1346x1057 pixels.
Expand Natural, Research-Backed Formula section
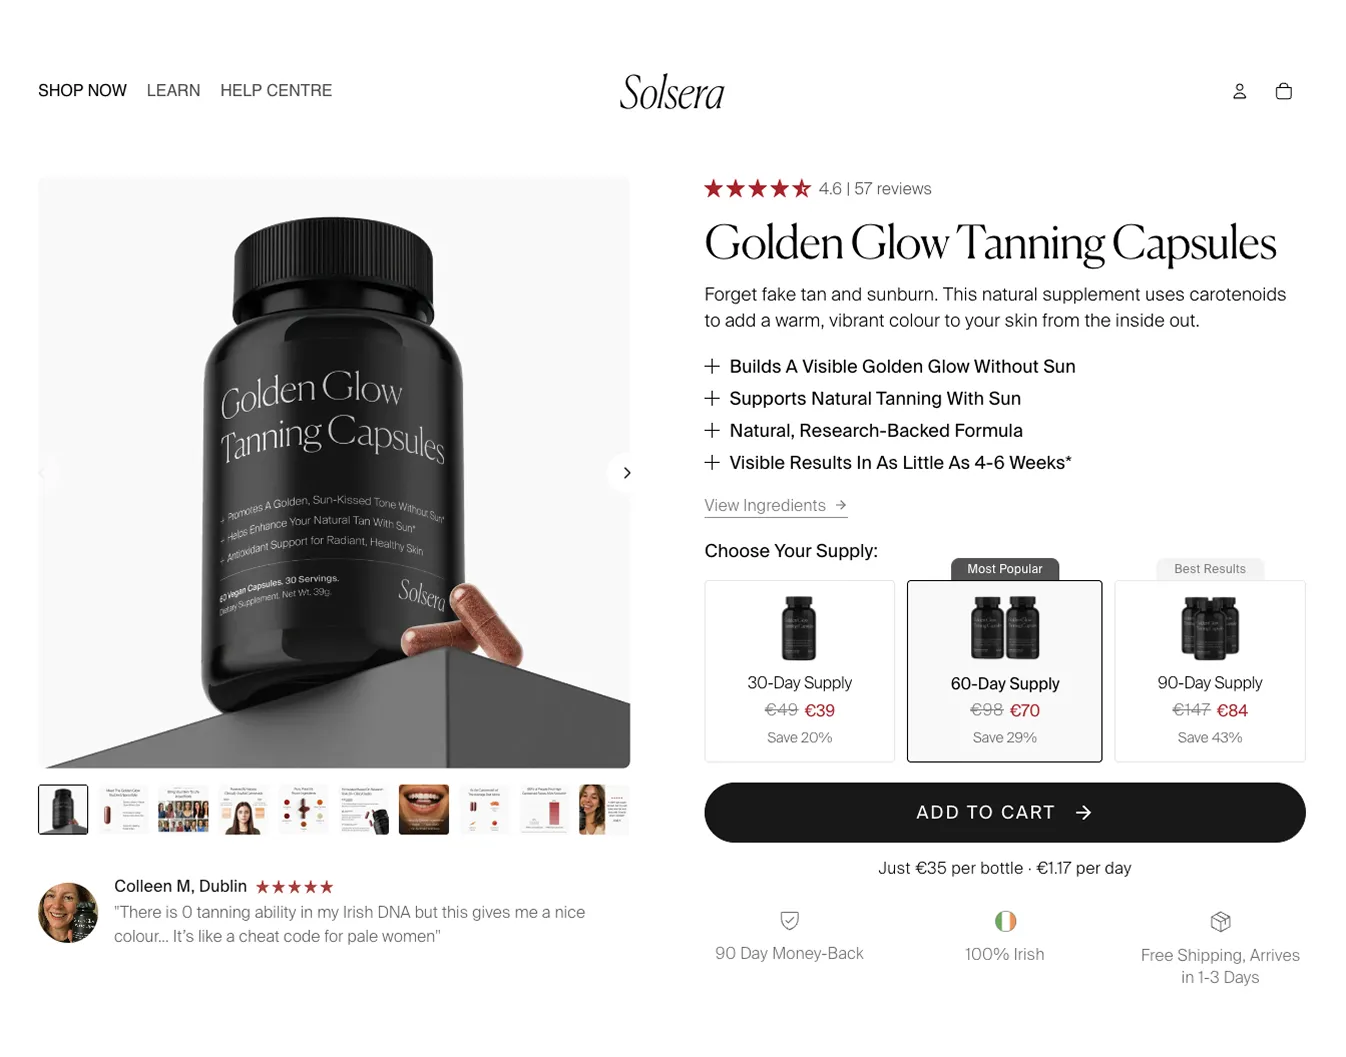pyautogui.click(x=864, y=430)
